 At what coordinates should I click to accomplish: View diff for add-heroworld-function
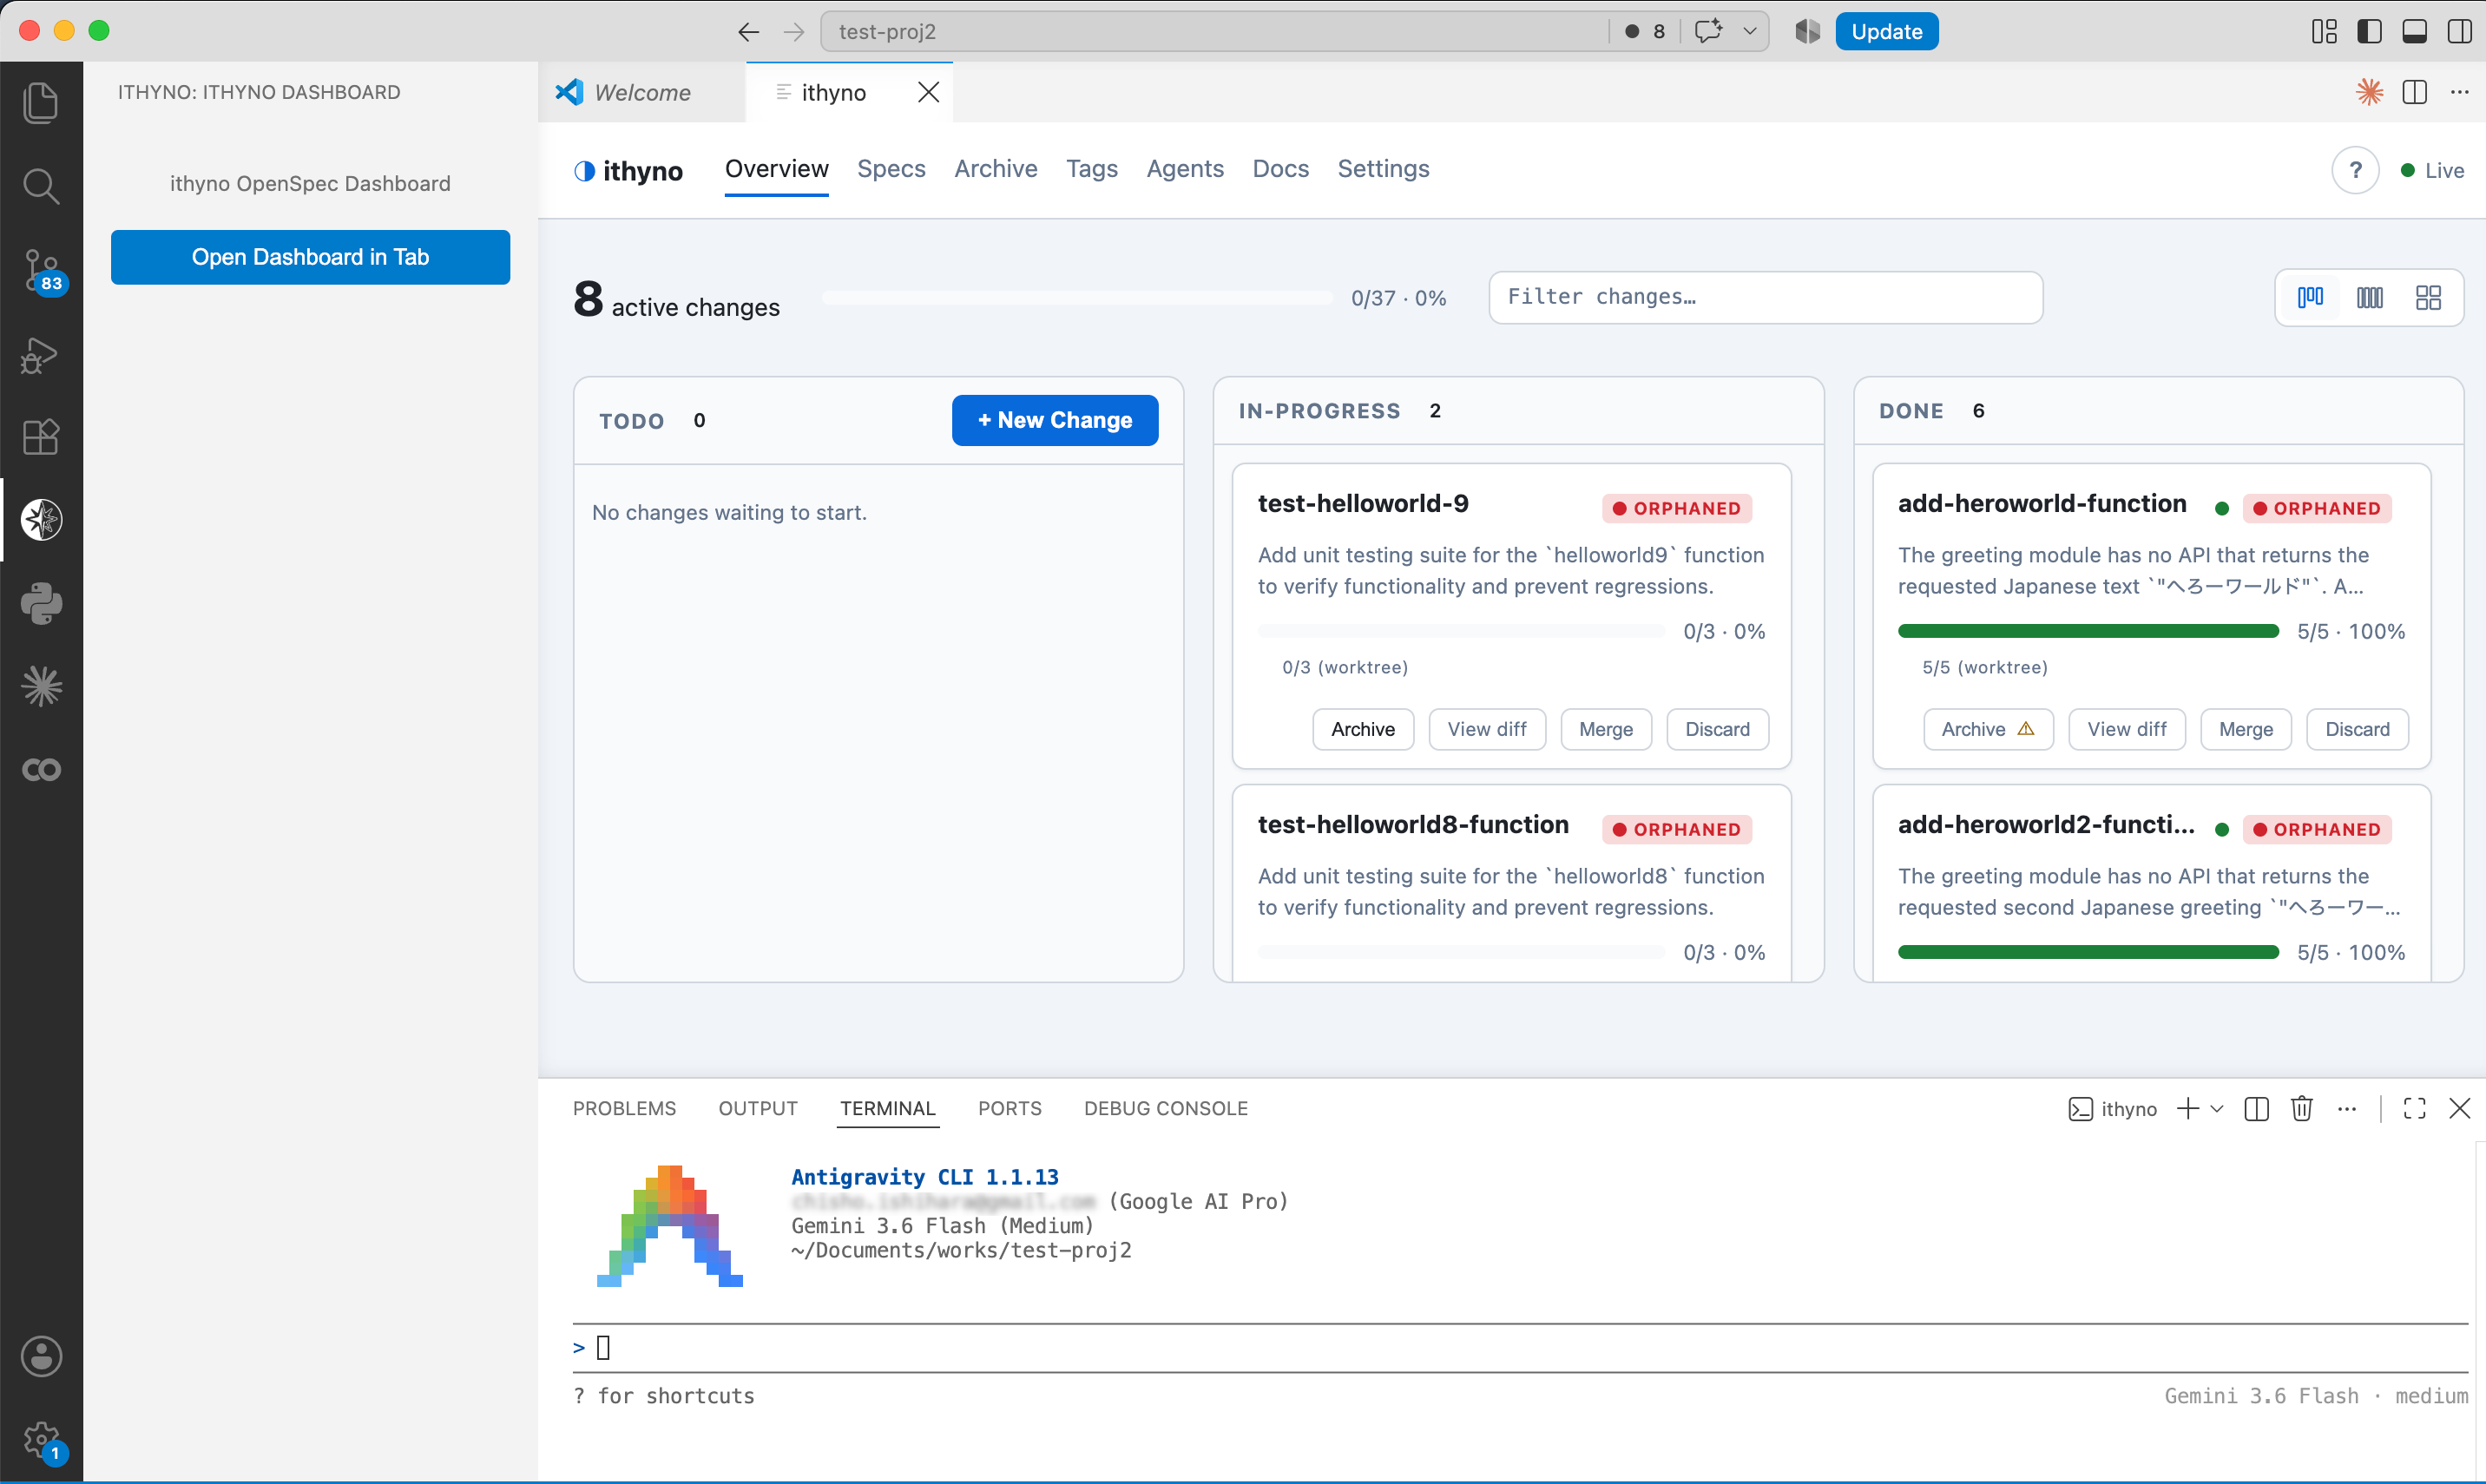[x=2126, y=729]
